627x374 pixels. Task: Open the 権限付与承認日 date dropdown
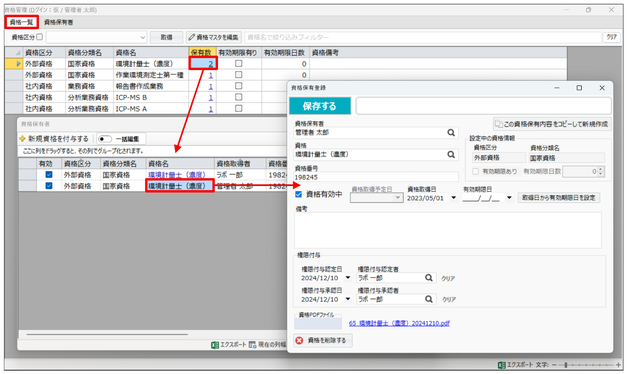click(347, 299)
